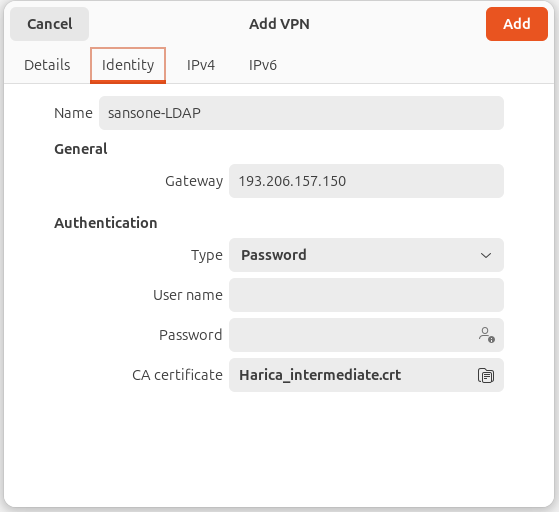The width and height of the screenshot is (559, 512).
Task: Open the Password authentication type combo box
Action: click(x=366, y=255)
